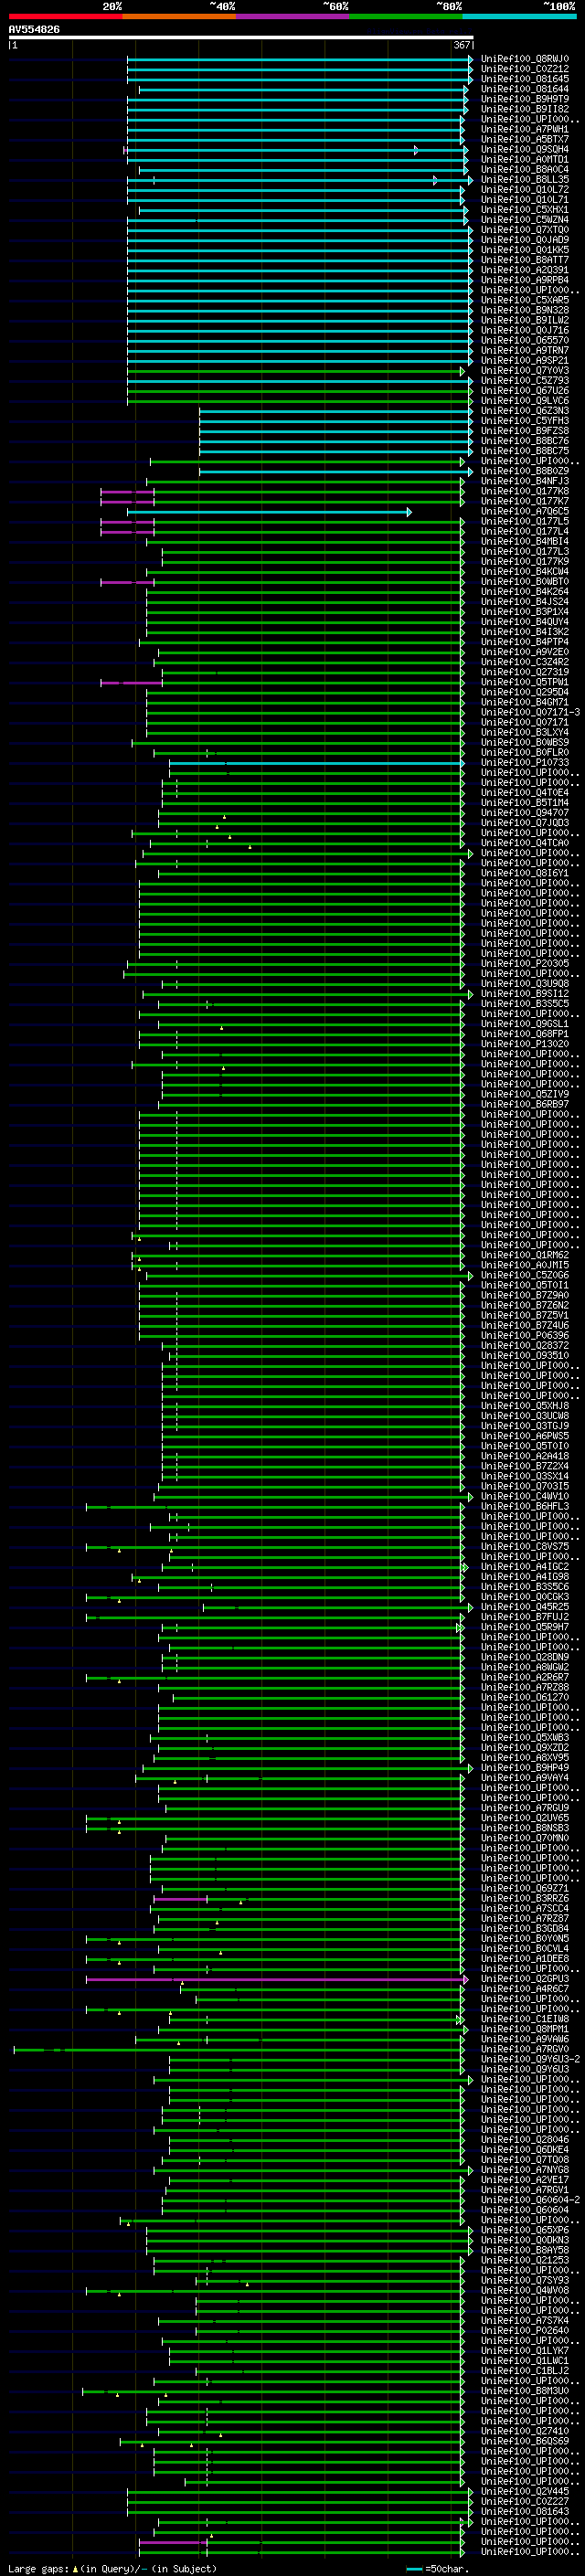Click the red 20% legend segment

[65, 16]
